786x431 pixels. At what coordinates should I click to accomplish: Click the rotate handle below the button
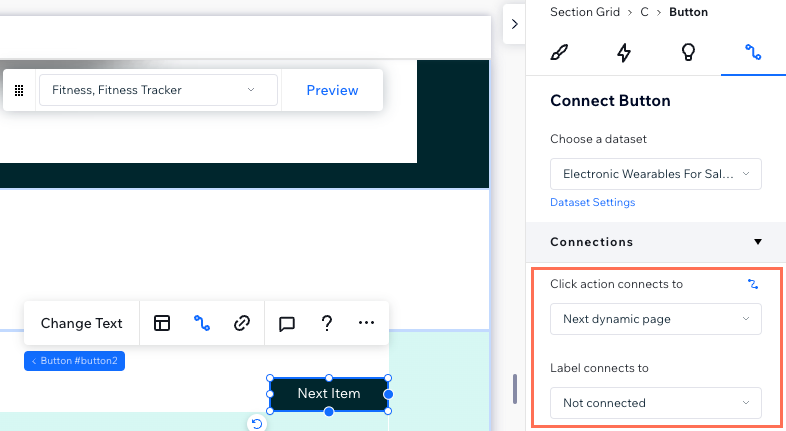point(257,424)
